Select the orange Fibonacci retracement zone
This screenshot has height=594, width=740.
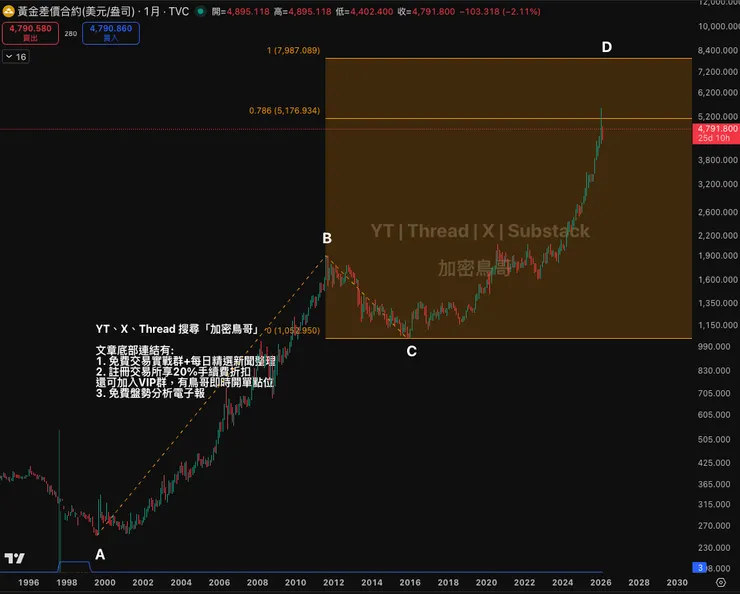[x=508, y=198]
